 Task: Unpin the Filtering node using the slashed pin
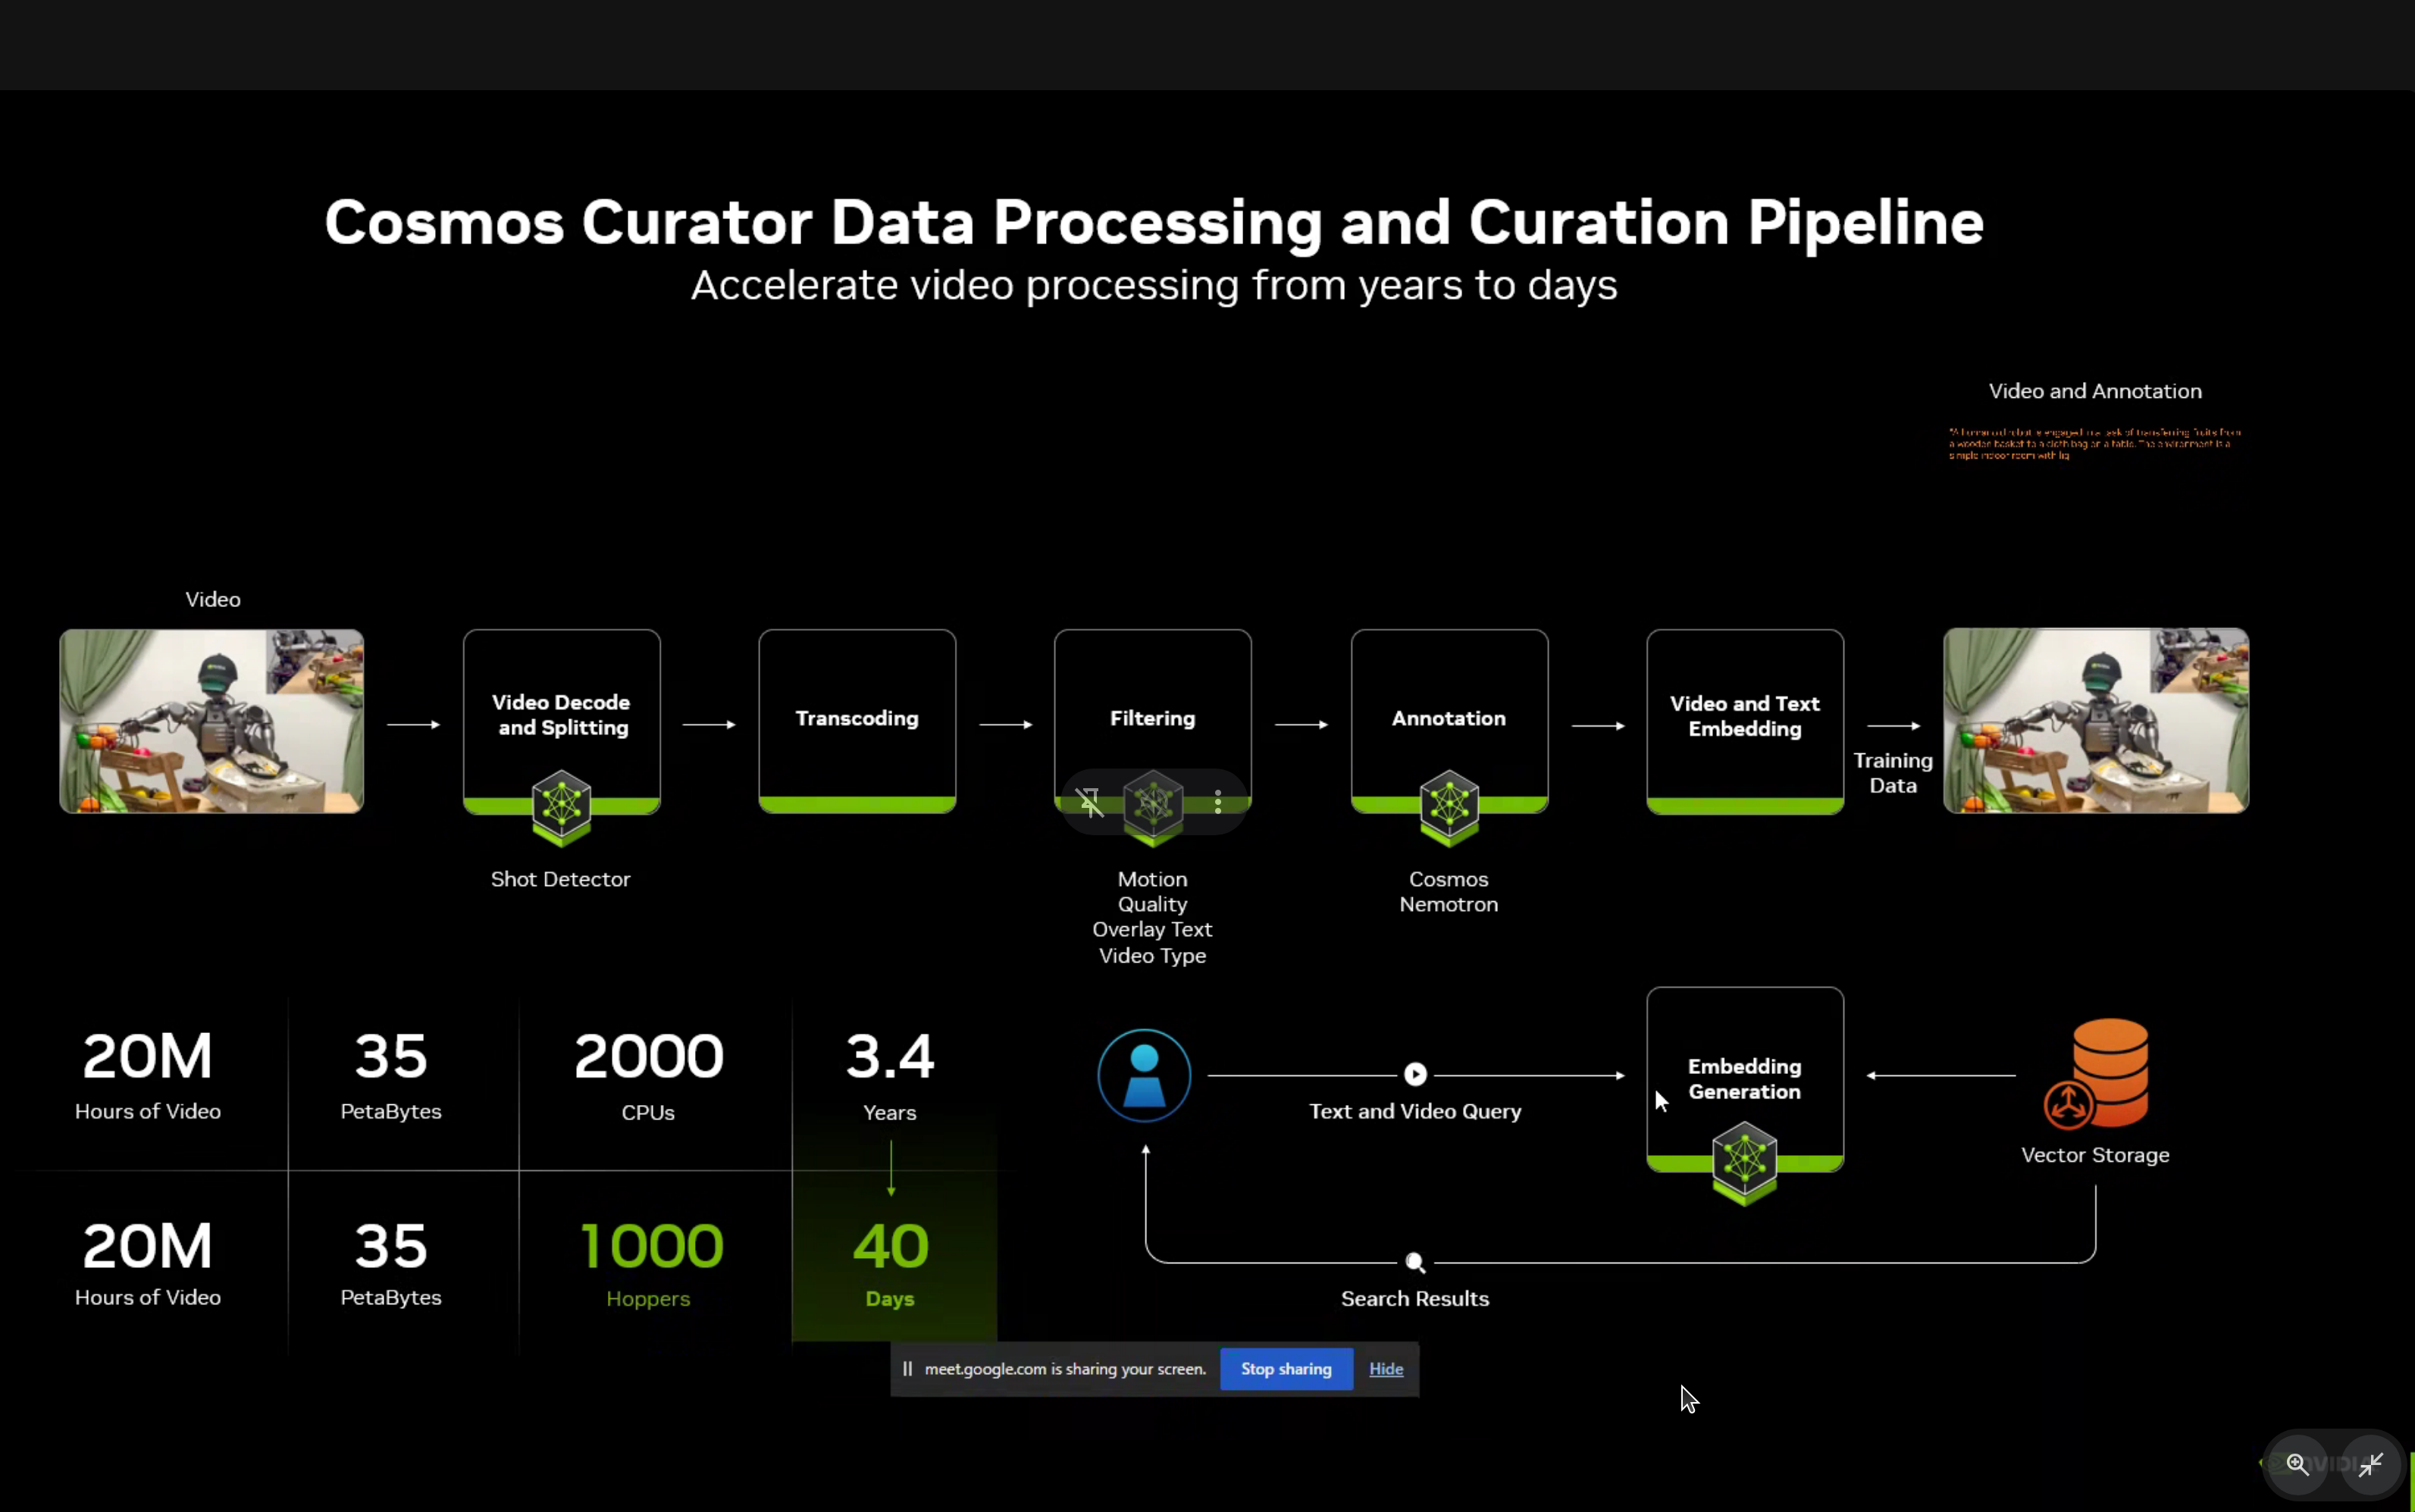1089,803
